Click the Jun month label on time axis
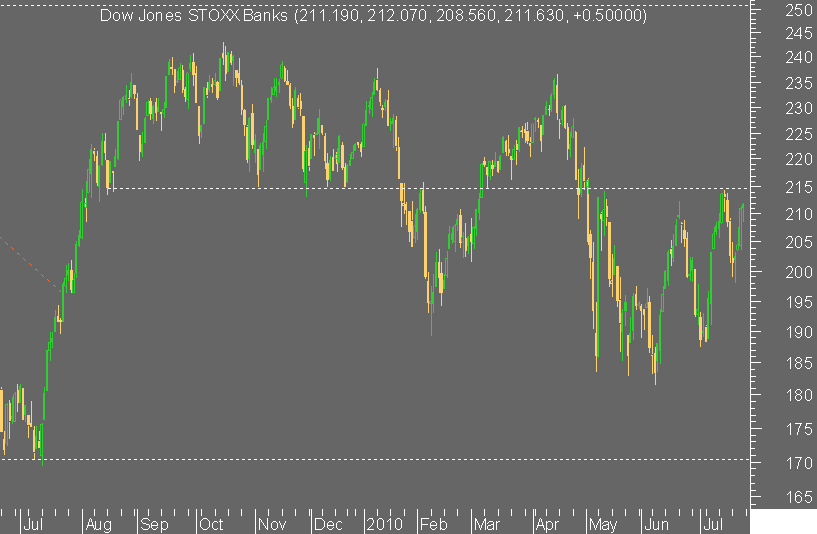The width and height of the screenshot is (817, 534). pyautogui.click(x=657, y=525)
